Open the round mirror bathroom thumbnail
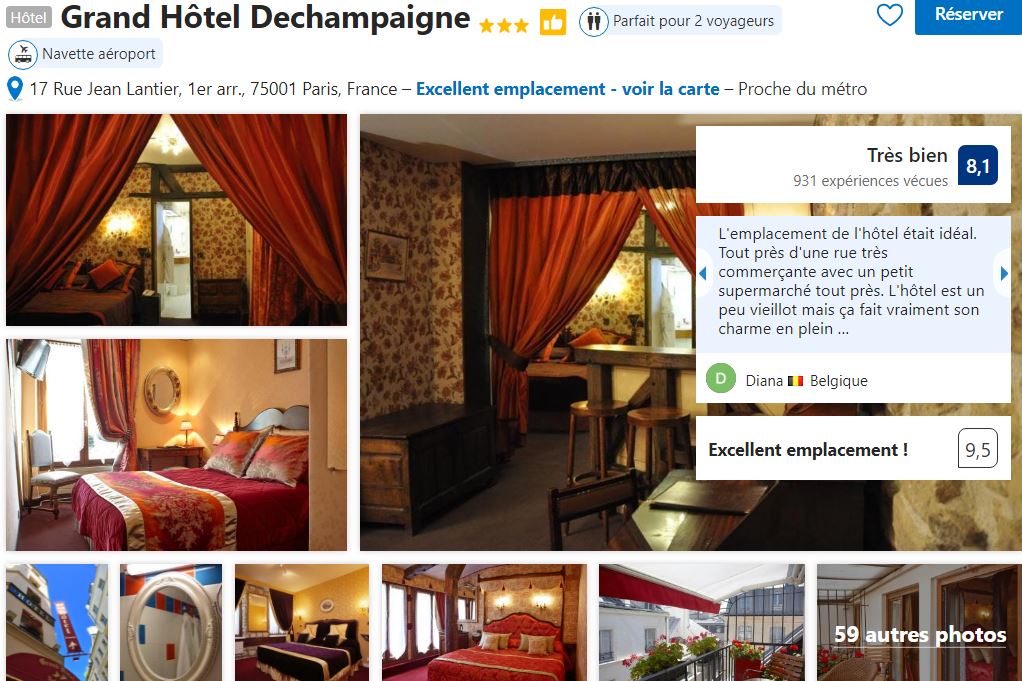 (x=171, y=622)
